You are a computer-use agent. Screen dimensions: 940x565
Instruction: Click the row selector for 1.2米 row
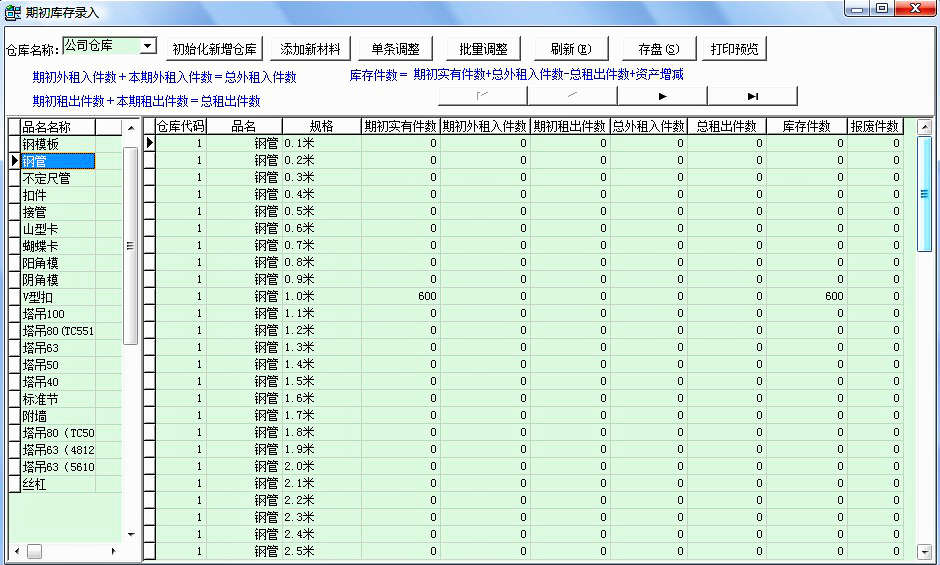click(x=149, y=330)
